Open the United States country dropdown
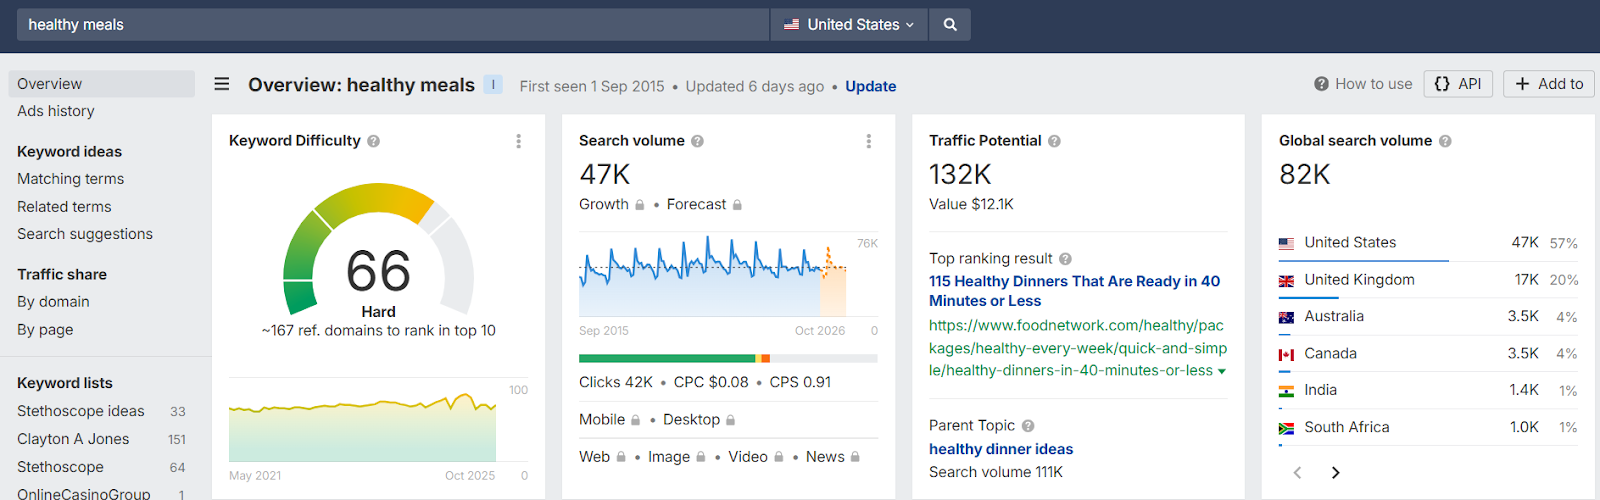Image resolution: width=1600 pixels, height=500 pixels. 849,25
